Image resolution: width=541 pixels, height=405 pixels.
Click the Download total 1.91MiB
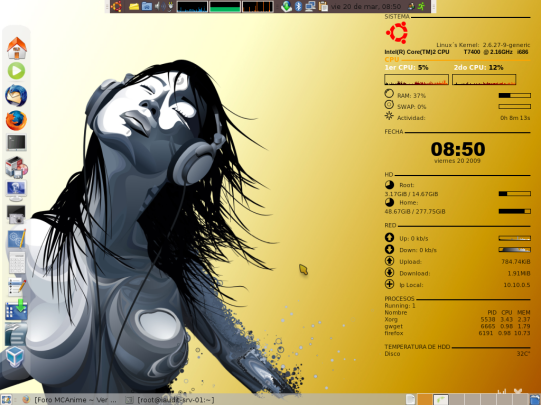pos(519,273)
